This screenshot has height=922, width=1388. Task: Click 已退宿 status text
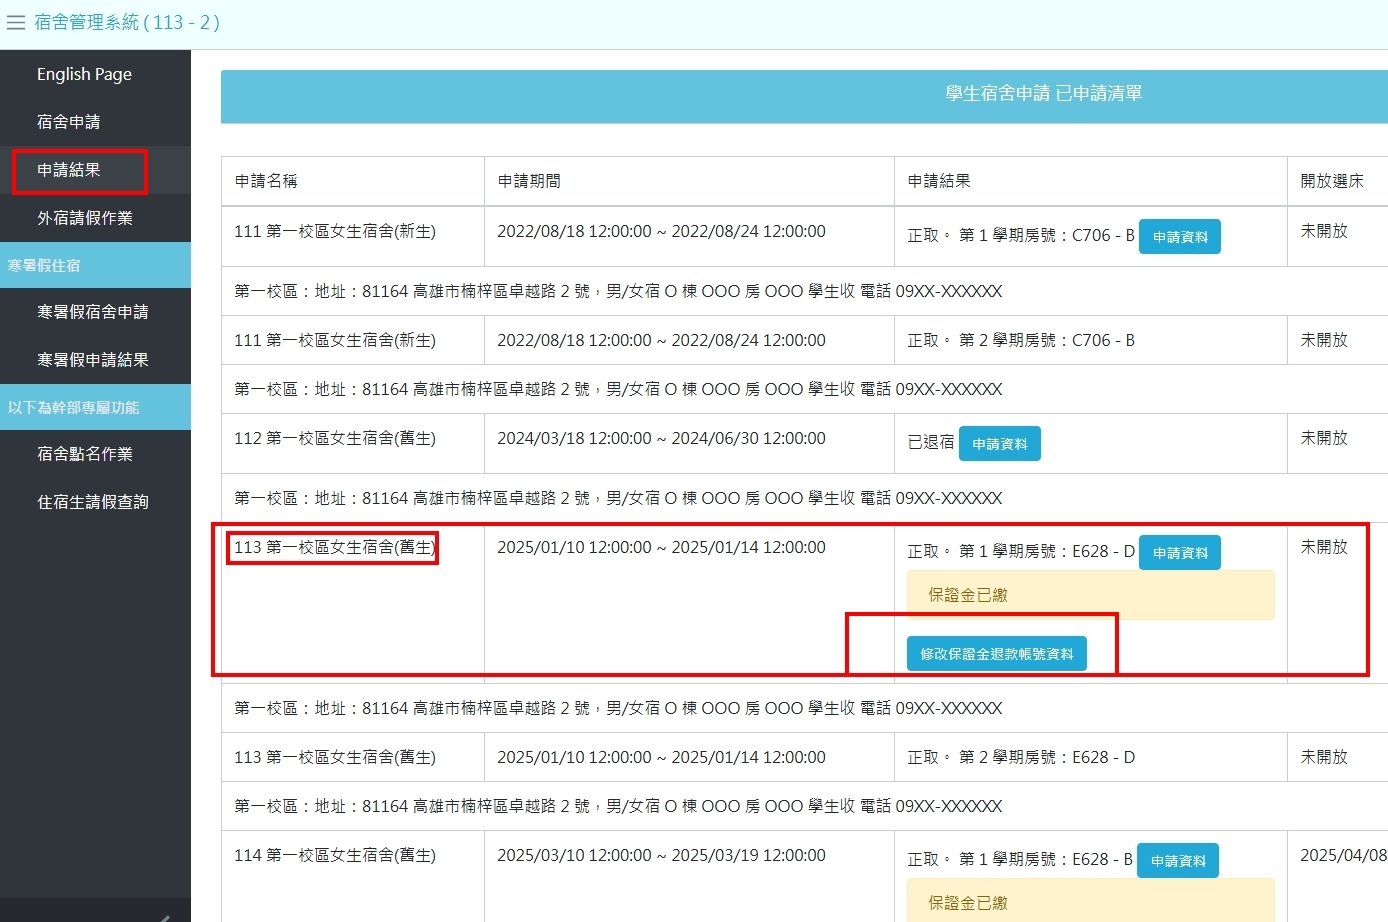931,442
